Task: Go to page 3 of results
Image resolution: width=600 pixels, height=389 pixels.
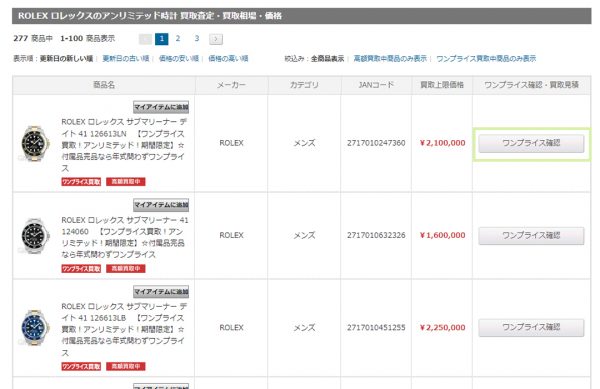Action: coord(197,39)
